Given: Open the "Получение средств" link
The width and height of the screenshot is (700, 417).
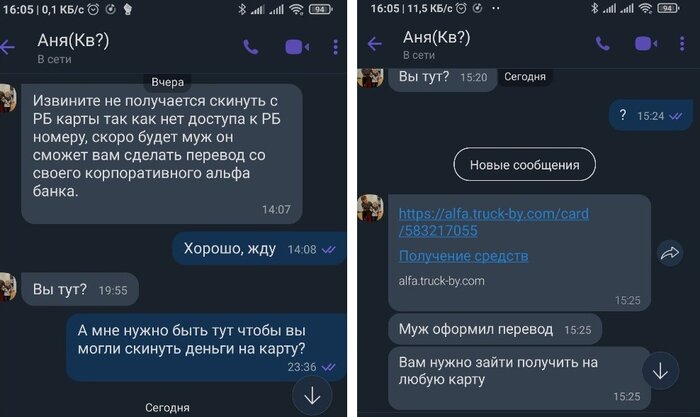Looking at the screenshot, I should pos(463,256).
